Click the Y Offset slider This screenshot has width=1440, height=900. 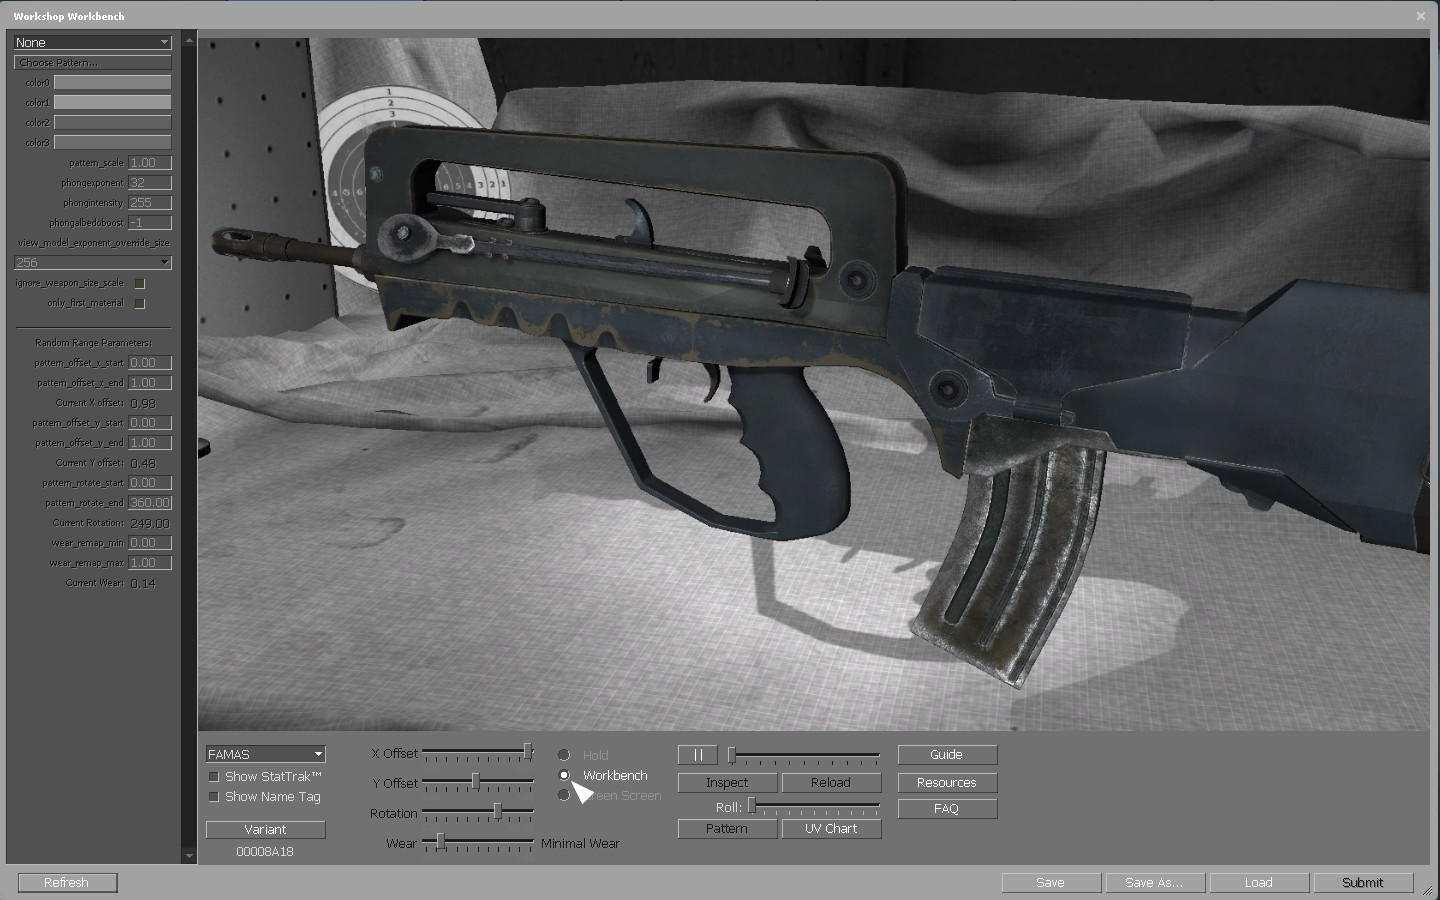click(478, 782)
